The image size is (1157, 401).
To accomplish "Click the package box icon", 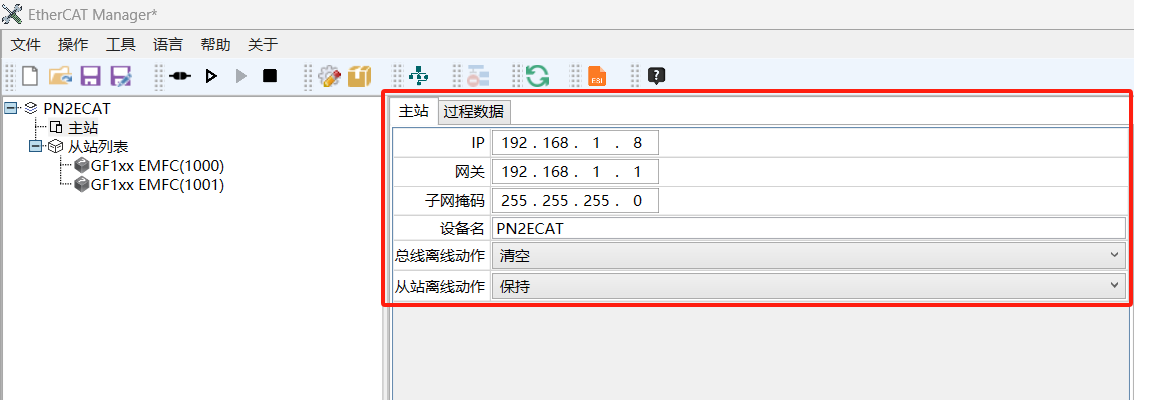I will tap(359, 75).
